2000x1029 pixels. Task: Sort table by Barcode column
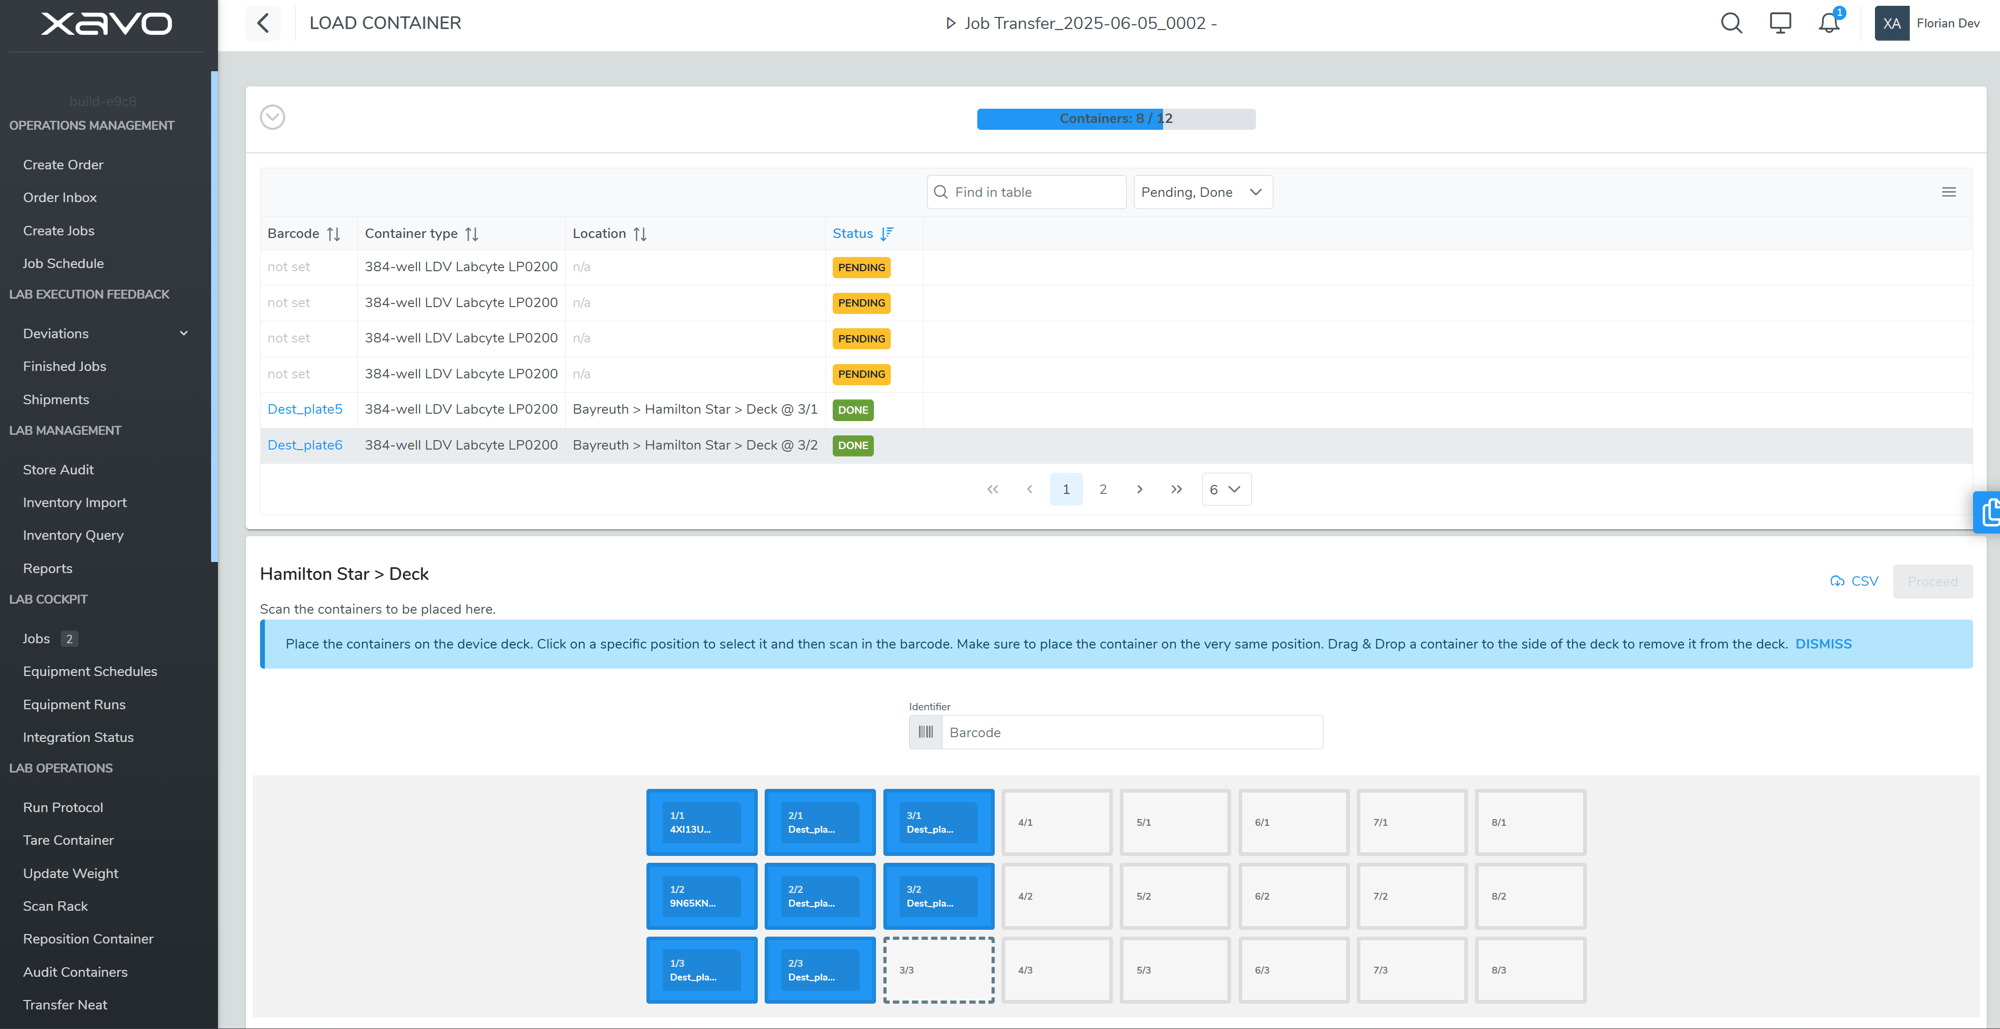pyautogui.click(x=334, y=234)
